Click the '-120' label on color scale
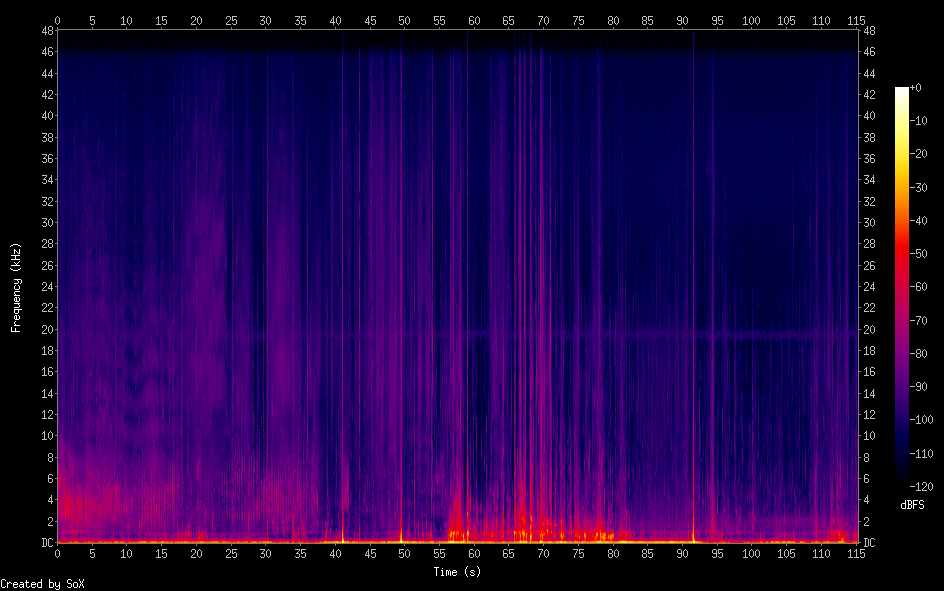 point(919,489)
